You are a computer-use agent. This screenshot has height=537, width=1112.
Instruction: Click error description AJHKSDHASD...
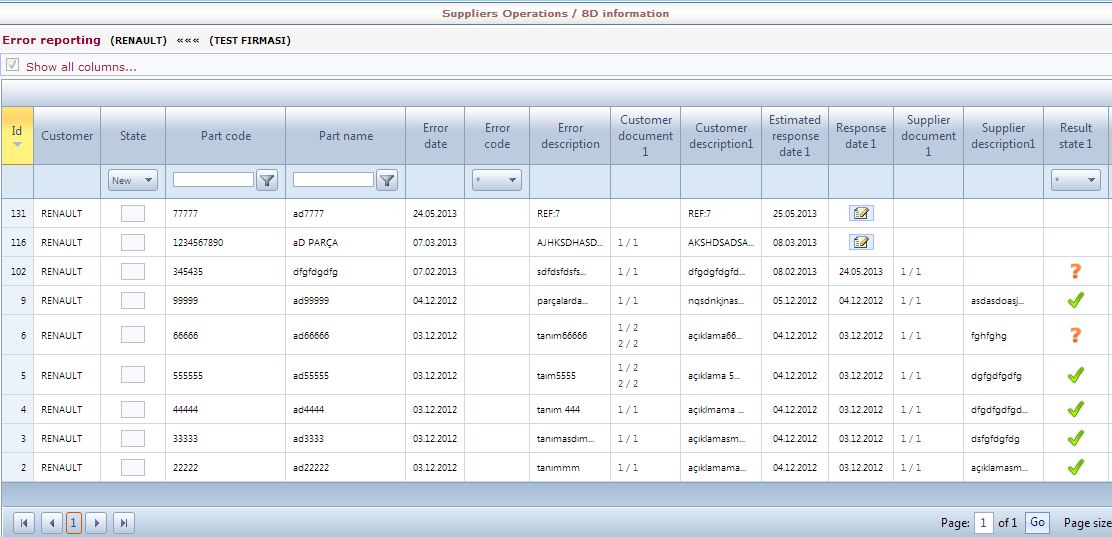(570, 243)
